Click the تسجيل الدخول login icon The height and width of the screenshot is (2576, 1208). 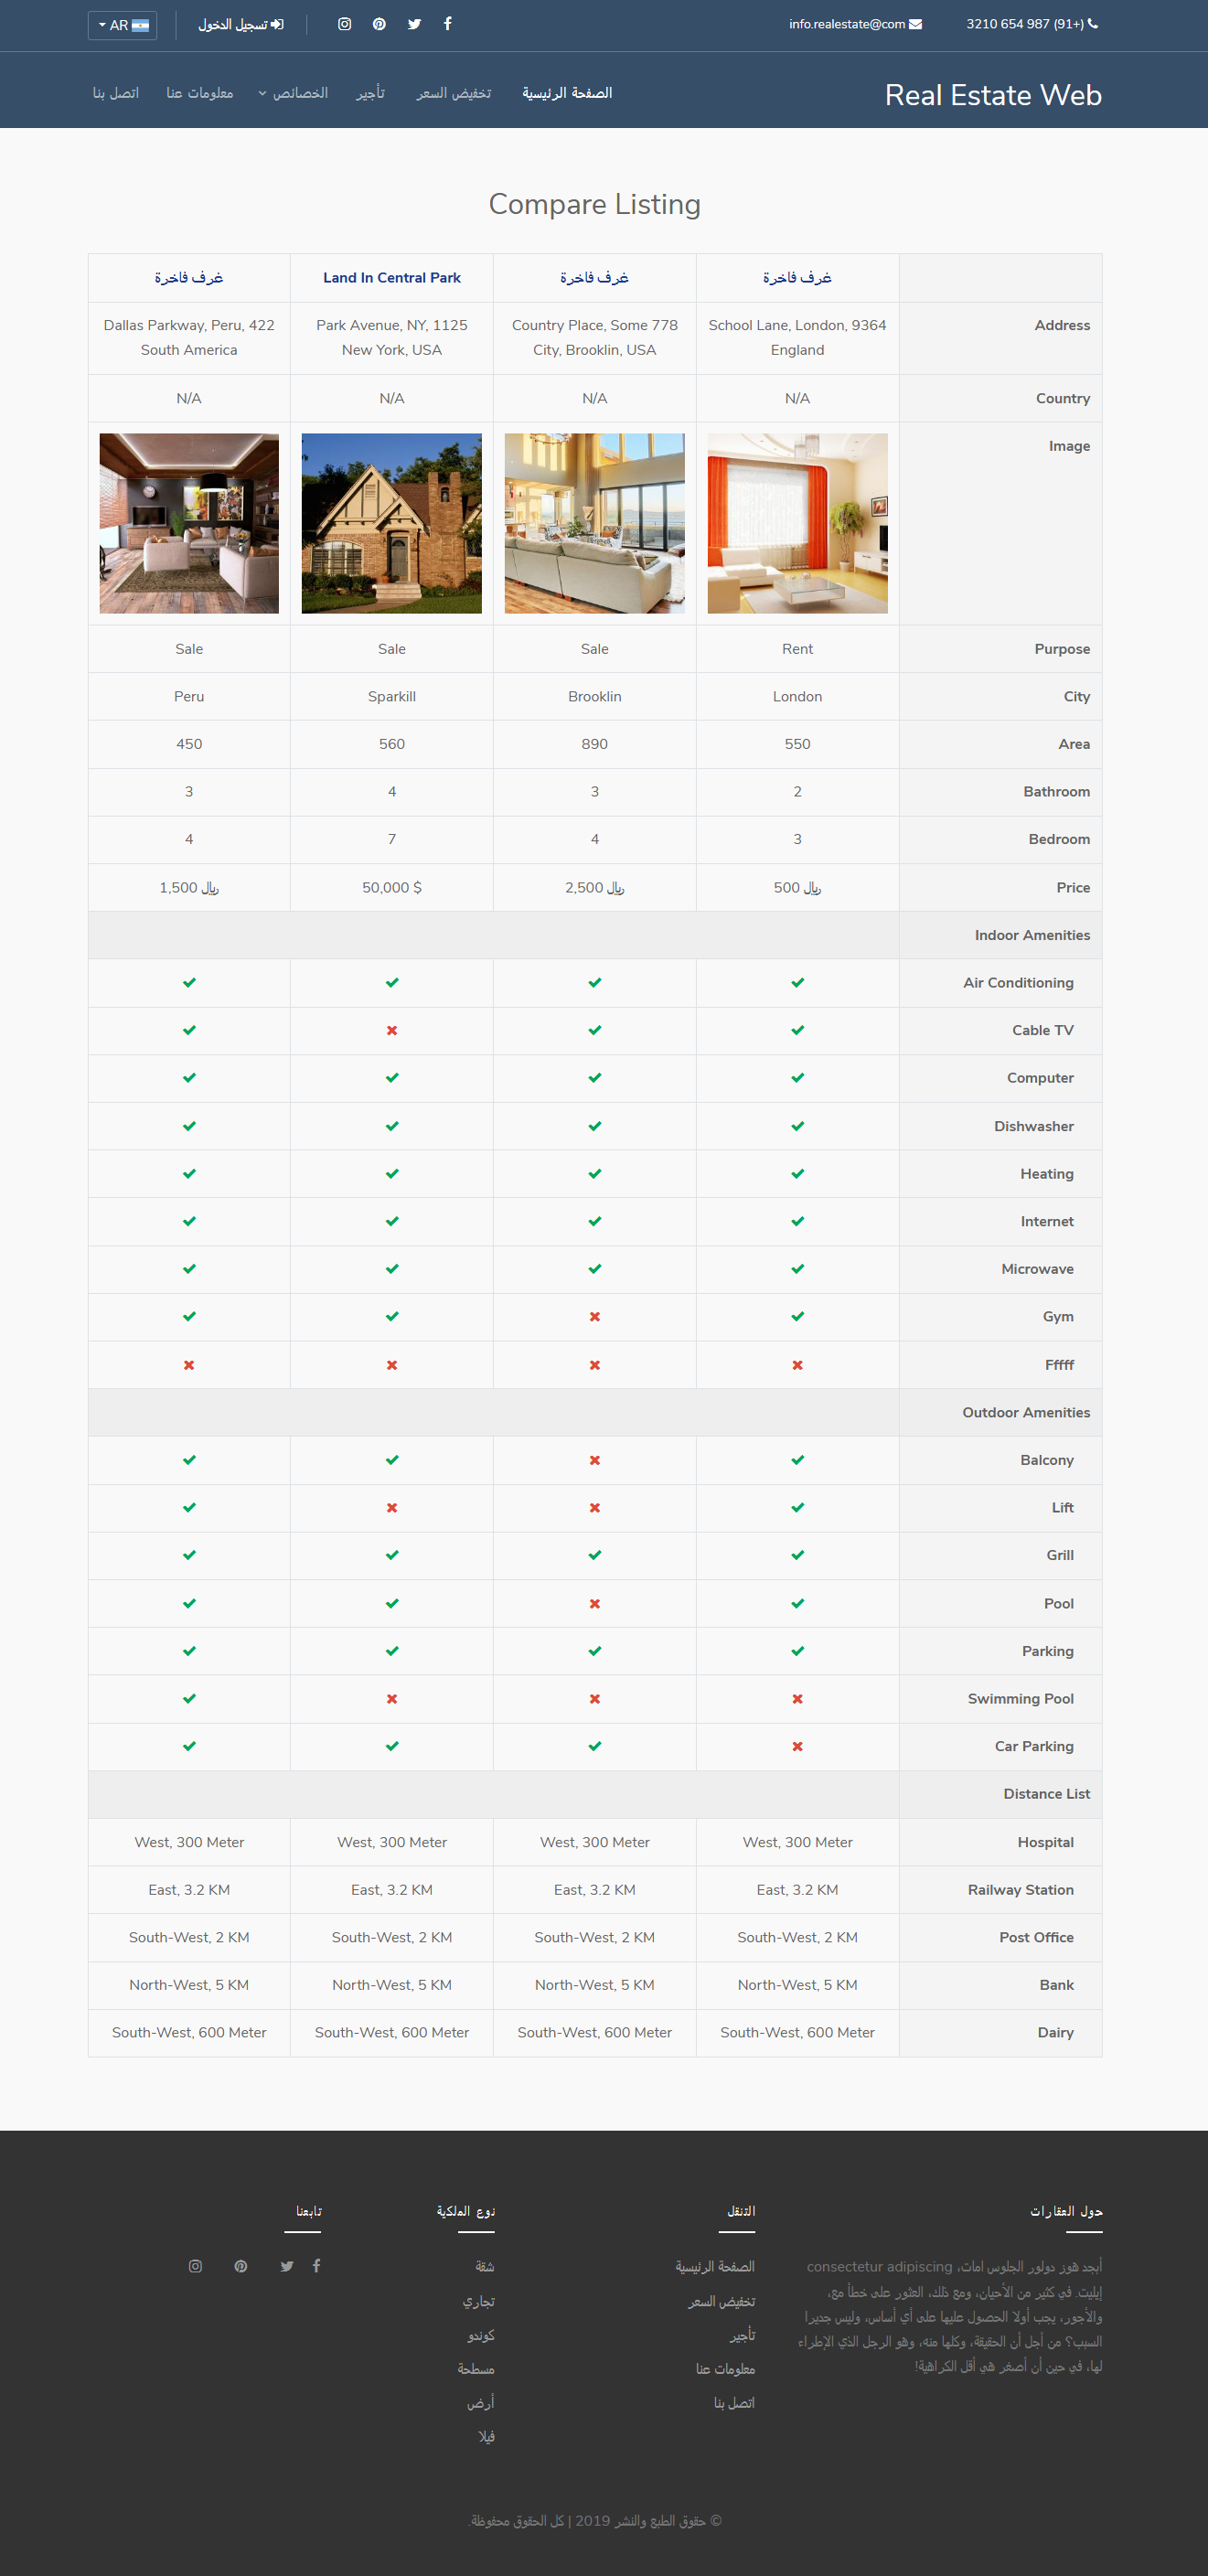coord(277,24)
